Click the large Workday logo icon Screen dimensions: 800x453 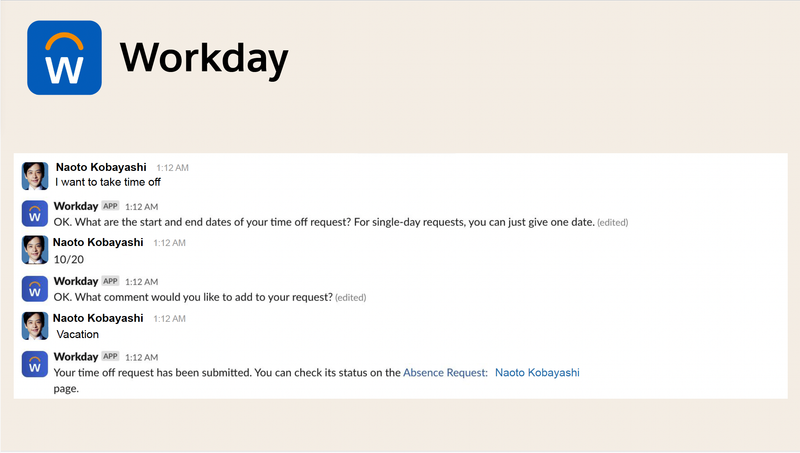tap(64, 58)
